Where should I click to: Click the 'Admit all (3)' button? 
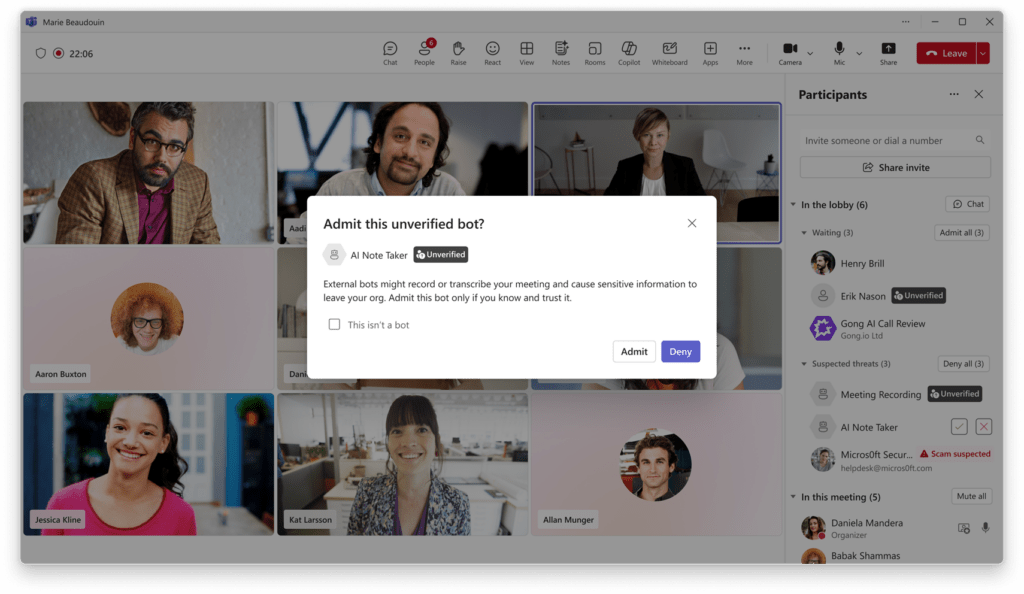(962, 233)
